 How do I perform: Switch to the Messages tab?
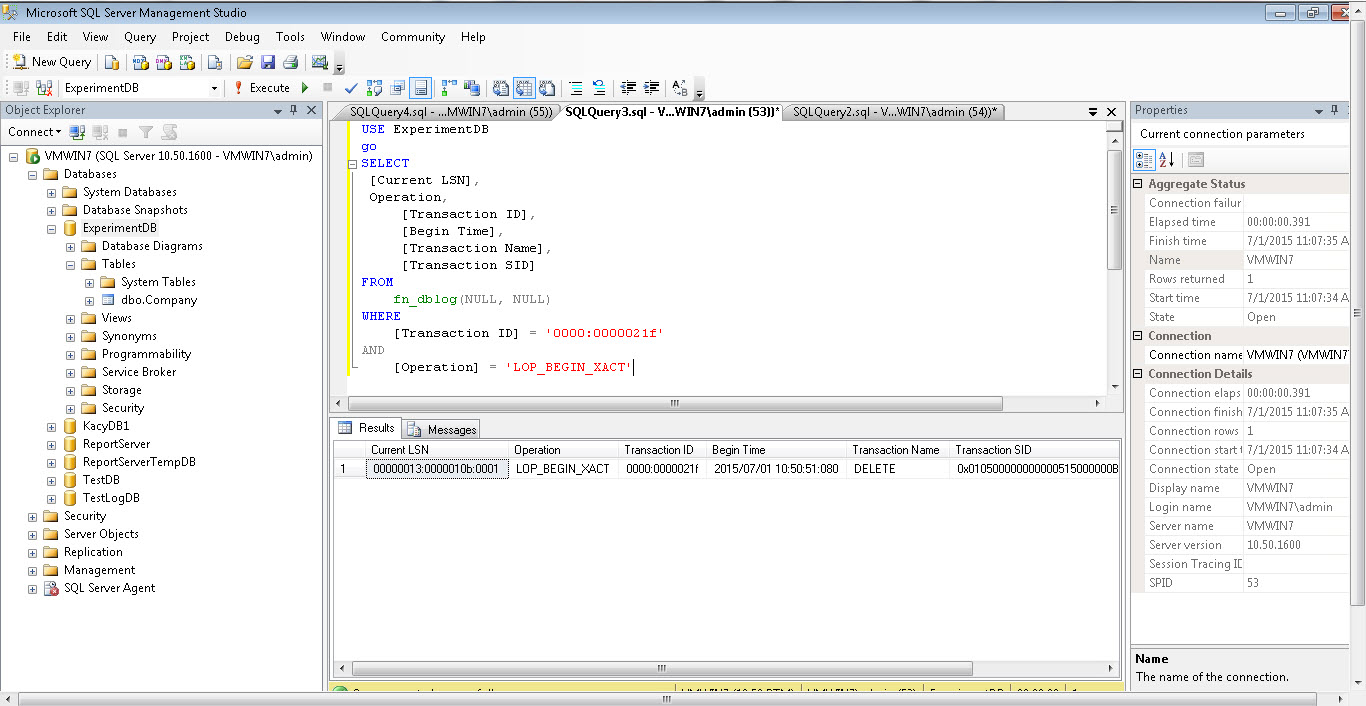pyautogui.click(x=442, y=429)
